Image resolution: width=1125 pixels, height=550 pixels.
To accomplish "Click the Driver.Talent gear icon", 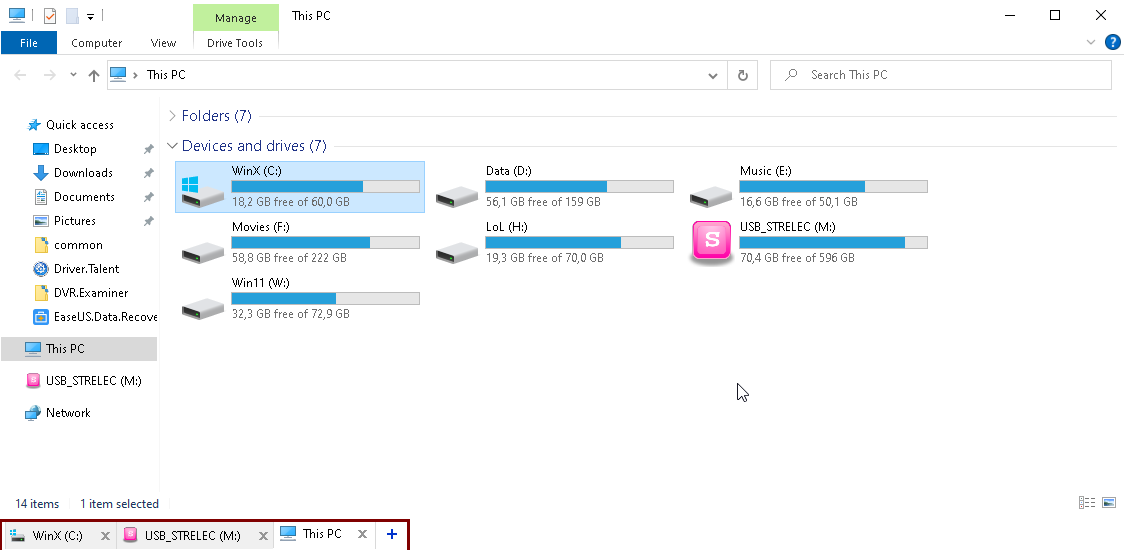I will pos(41,269).
